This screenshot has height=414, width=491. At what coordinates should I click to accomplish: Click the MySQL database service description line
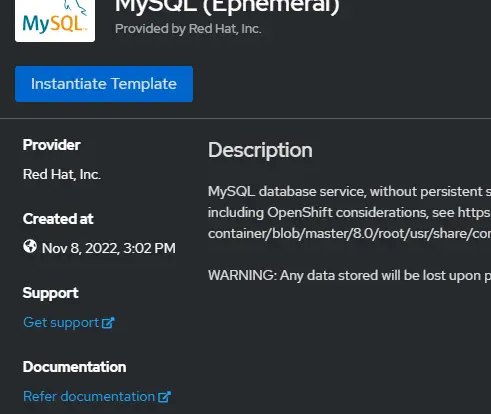point(349,192)
